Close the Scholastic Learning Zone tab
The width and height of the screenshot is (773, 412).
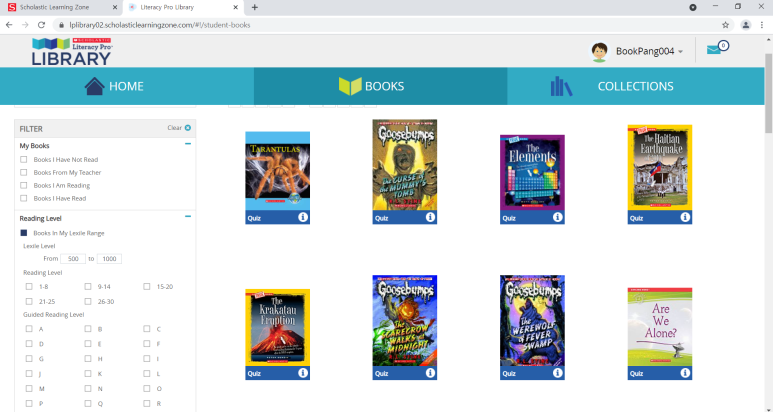coord(115,7)
